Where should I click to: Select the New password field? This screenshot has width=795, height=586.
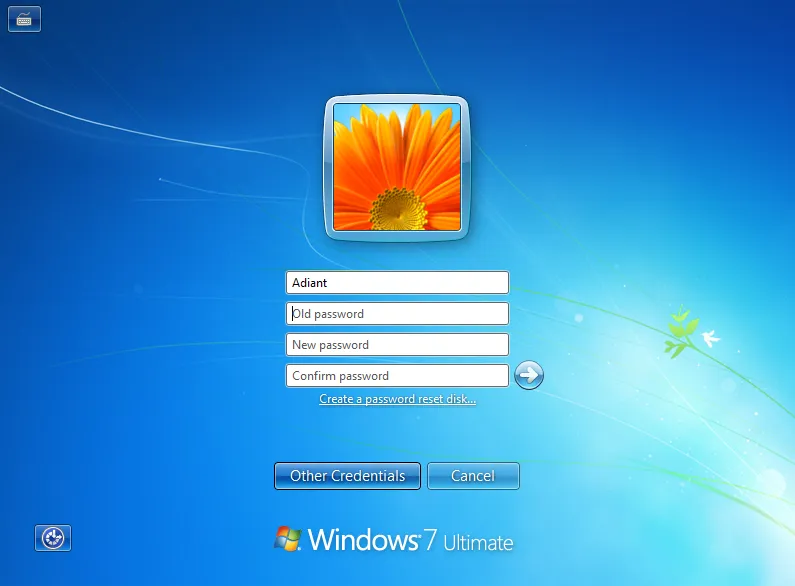pos(397,345)
